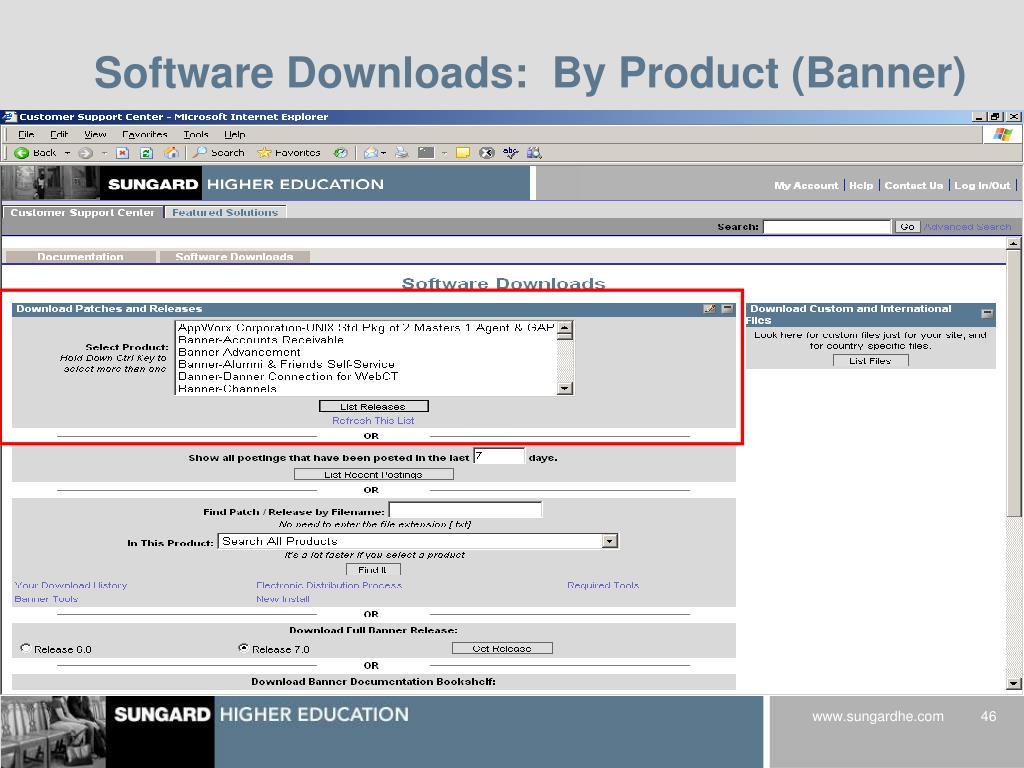Open Required Tools link

[603, 585]
